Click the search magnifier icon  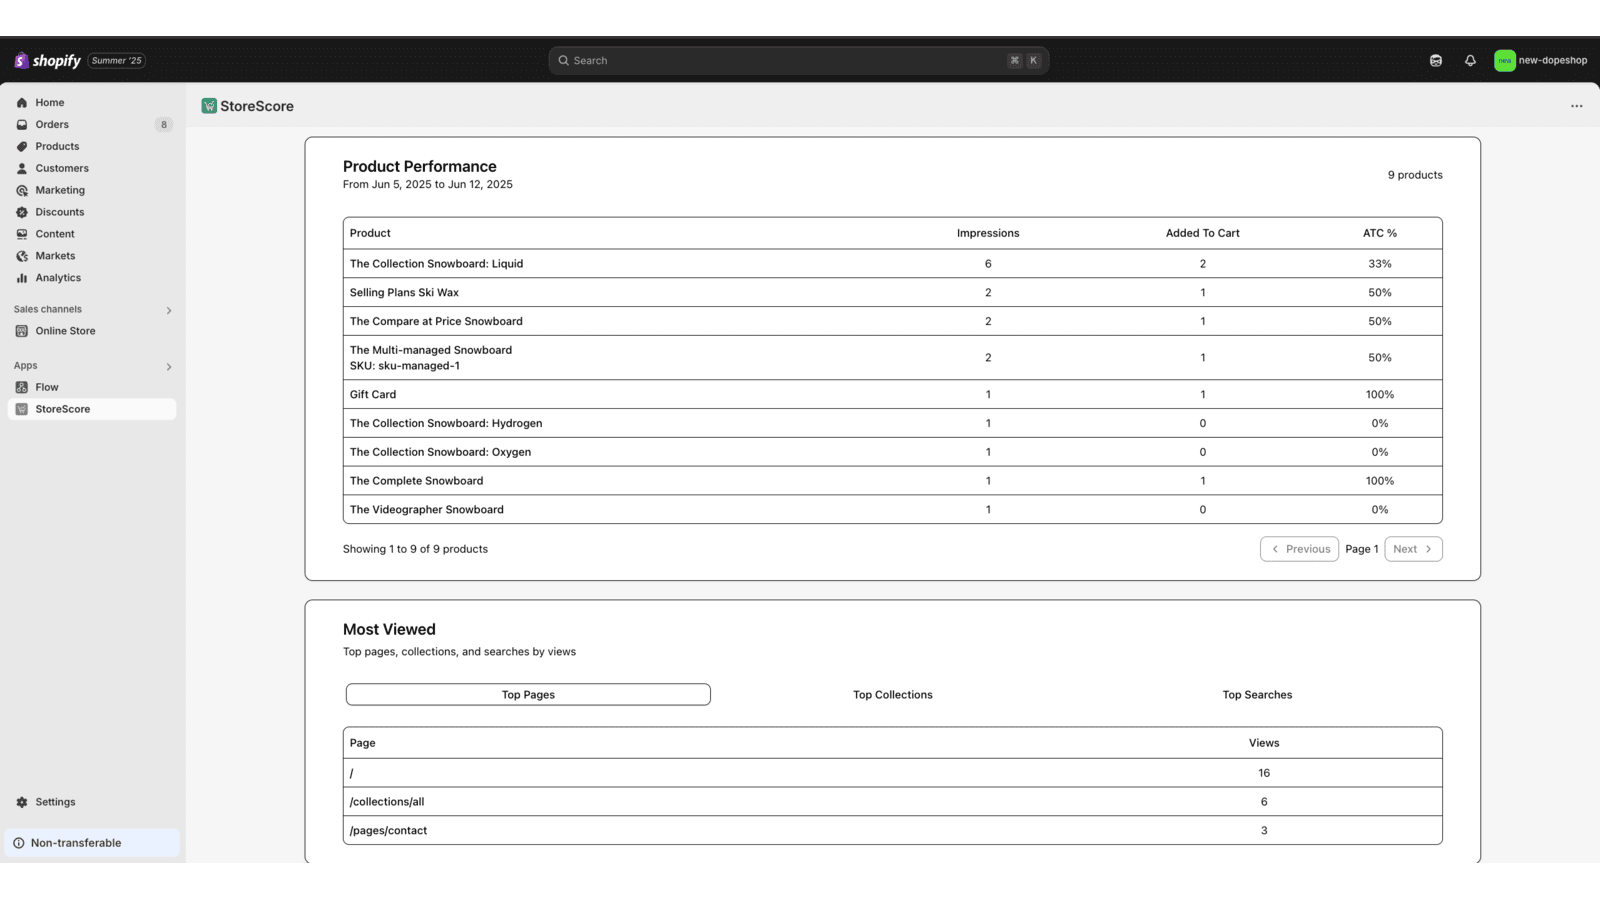[564, 60]
